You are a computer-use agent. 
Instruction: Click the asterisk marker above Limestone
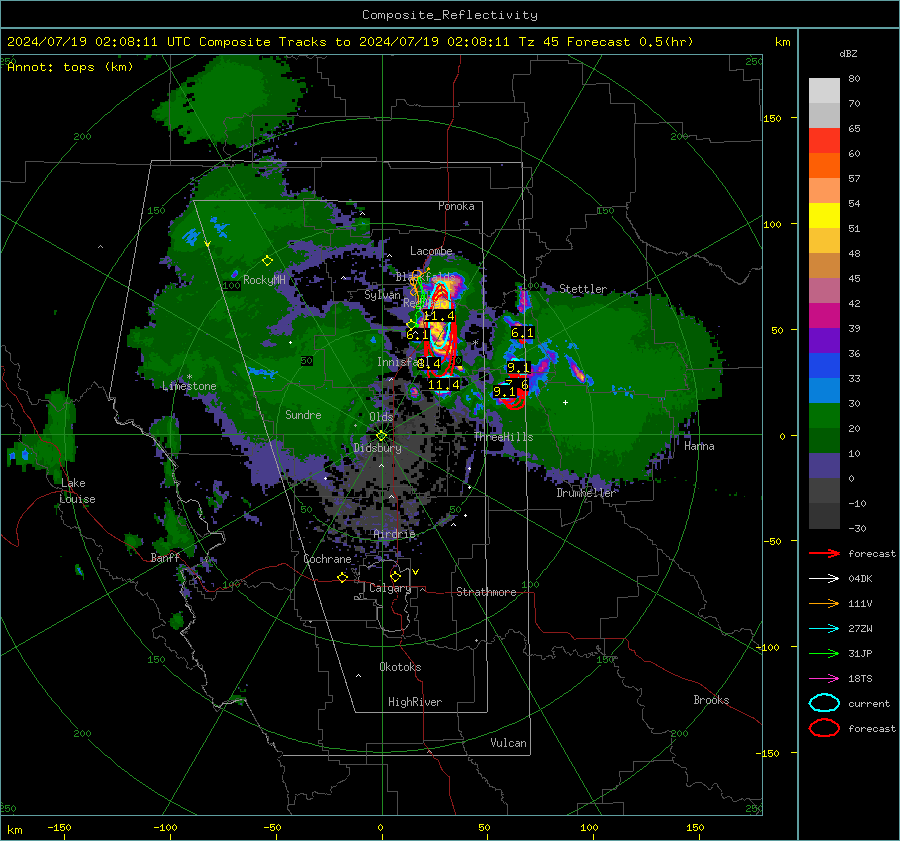click(x=189, y=378)
